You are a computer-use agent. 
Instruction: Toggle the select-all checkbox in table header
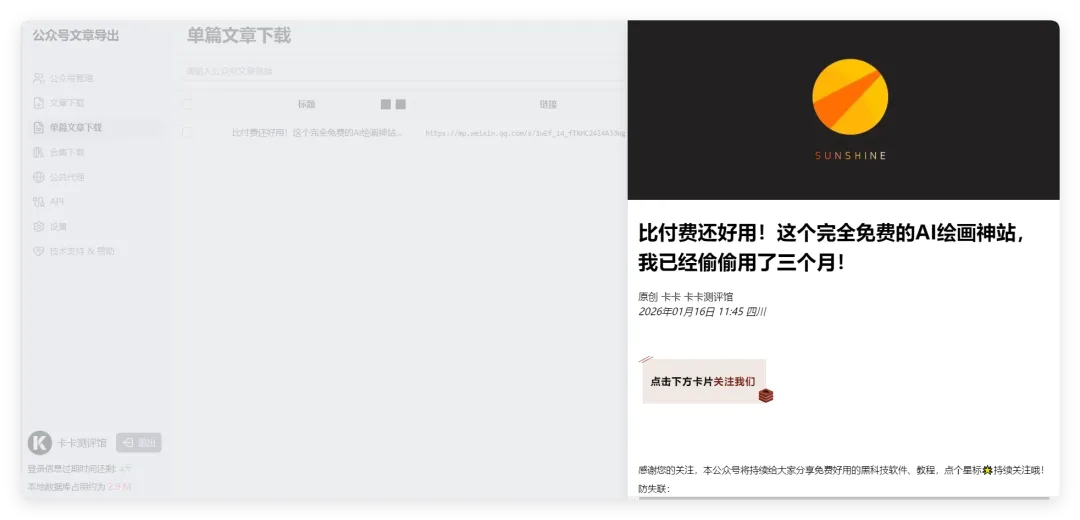[x=187, y=105]
